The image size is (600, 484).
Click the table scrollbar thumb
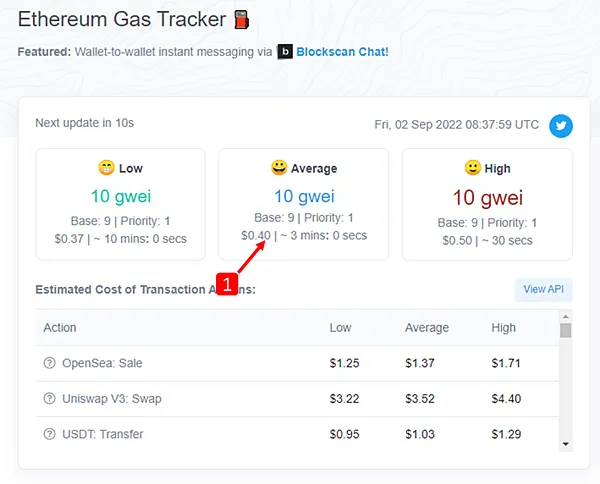pyautogui.click(x=565, y=331)
